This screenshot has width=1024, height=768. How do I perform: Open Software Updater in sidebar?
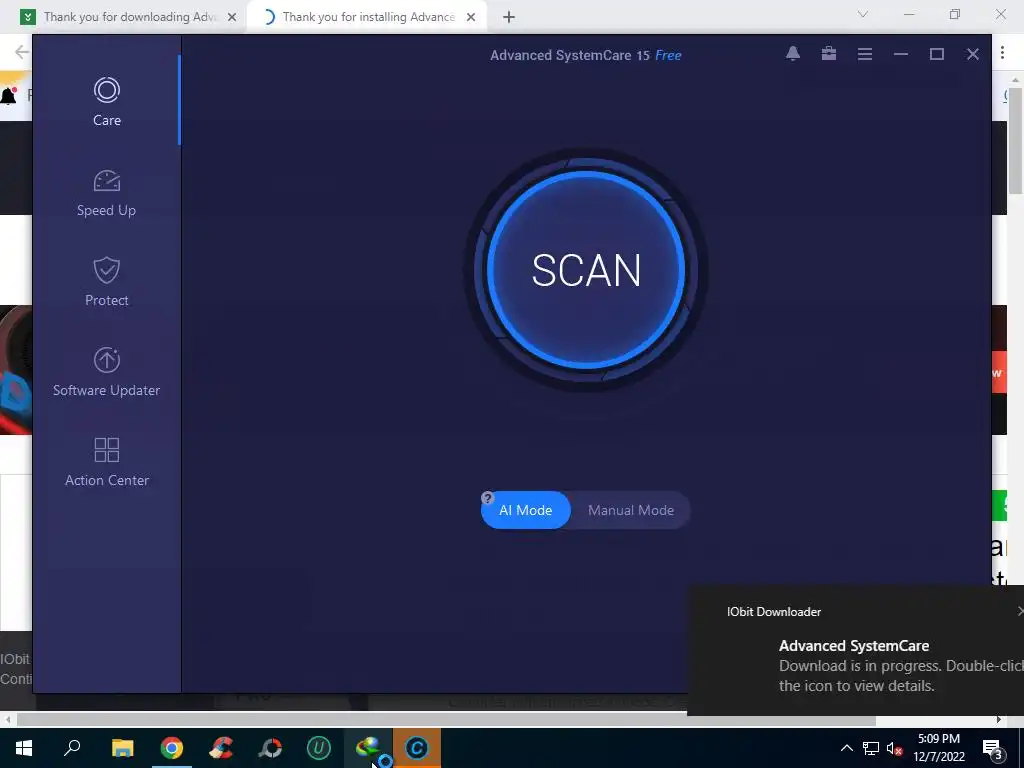pos(106,372)
